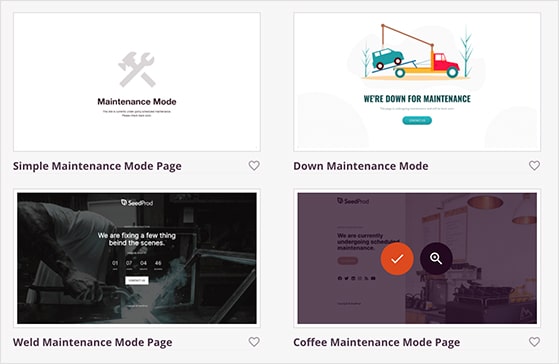The width and height of the screenshot is (559, 364).
Task: Click the SeedProd logo in Coffee preview
Action: click(353, 201)
